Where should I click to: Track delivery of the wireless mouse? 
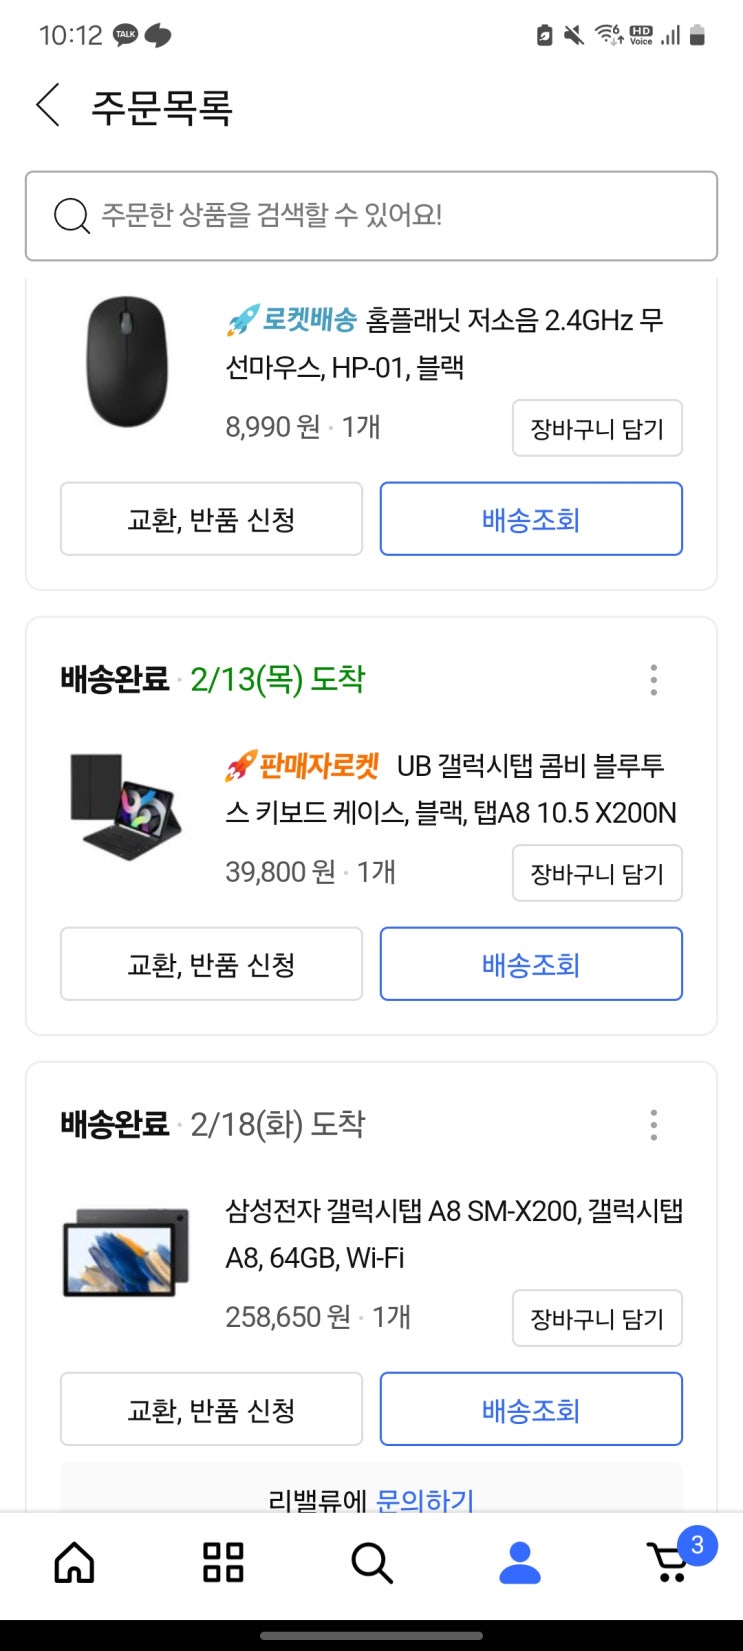click(x=531, y=519)
